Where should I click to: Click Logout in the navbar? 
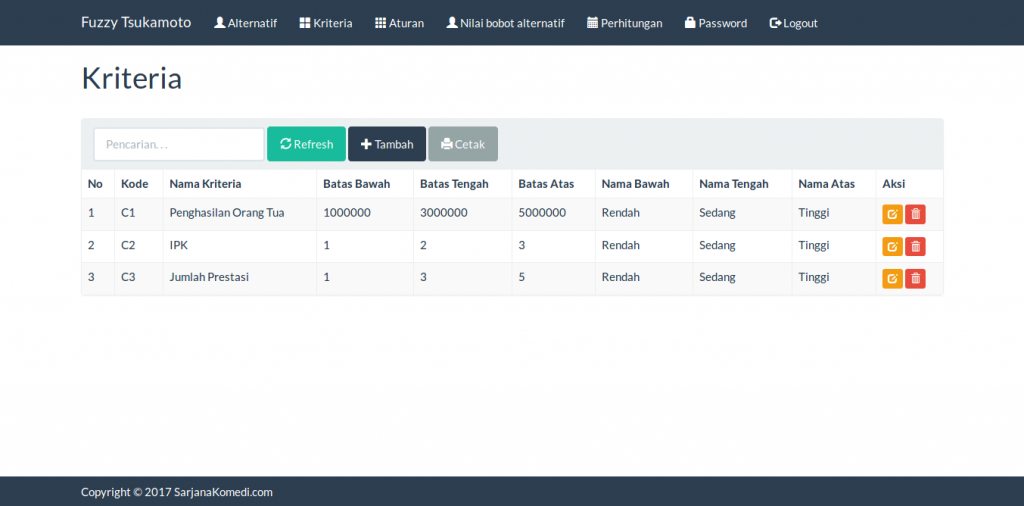793,23
